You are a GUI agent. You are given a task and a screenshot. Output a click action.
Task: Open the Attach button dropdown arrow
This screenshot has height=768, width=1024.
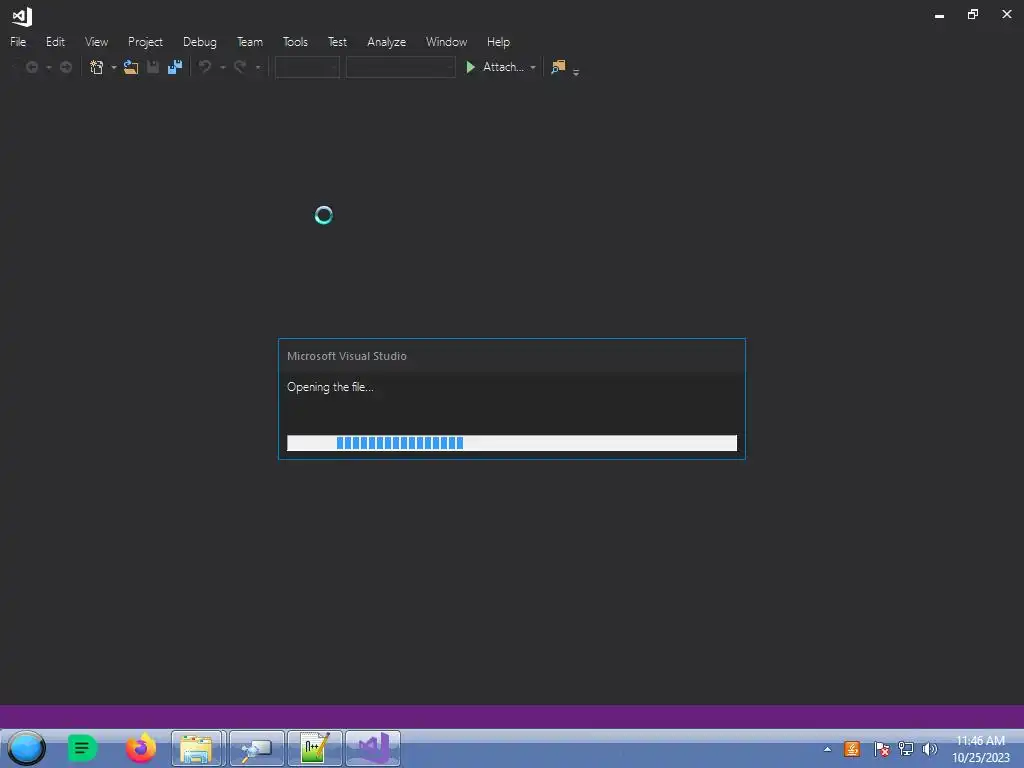click(x=533, y=67)
